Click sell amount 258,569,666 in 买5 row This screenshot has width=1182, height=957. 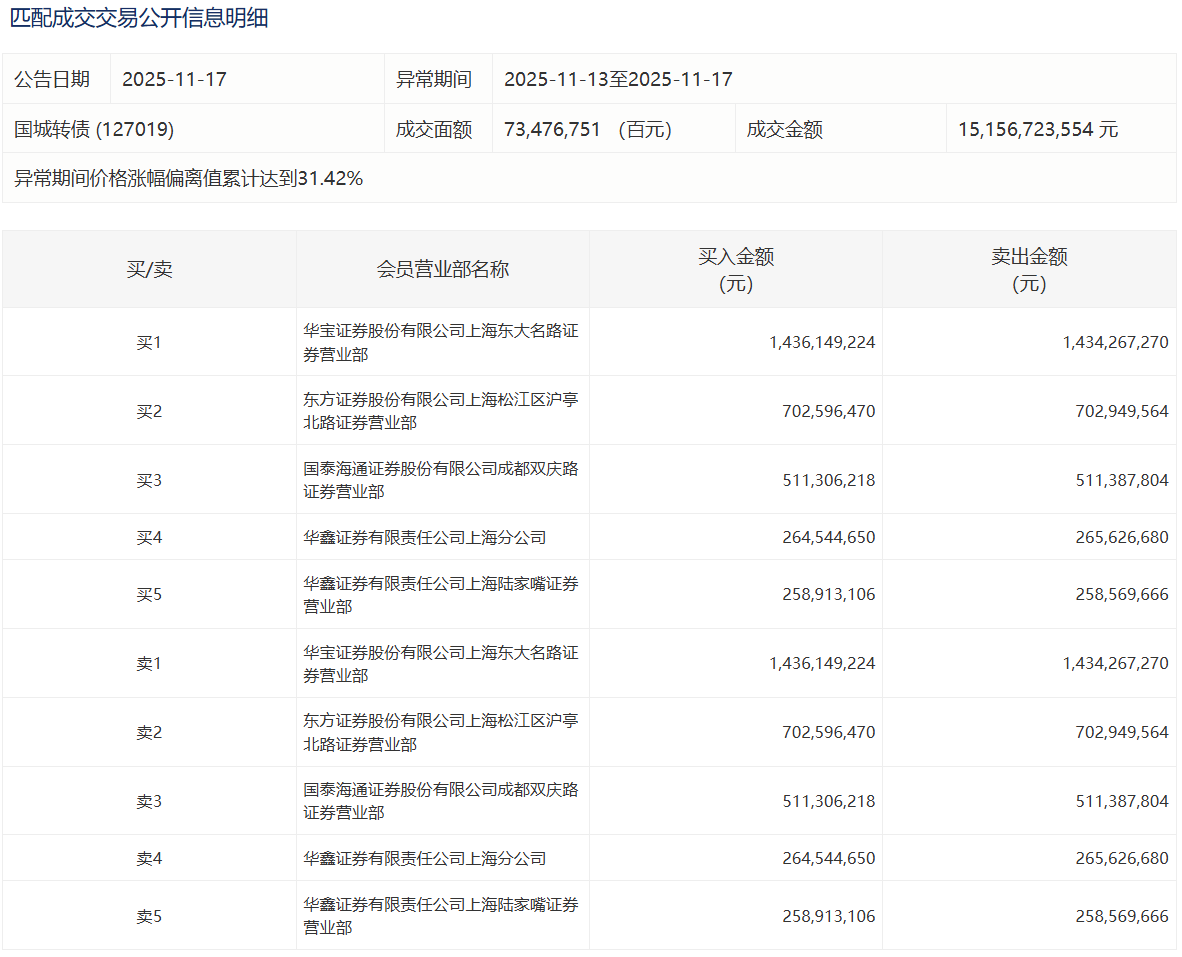click(1122, 595)
